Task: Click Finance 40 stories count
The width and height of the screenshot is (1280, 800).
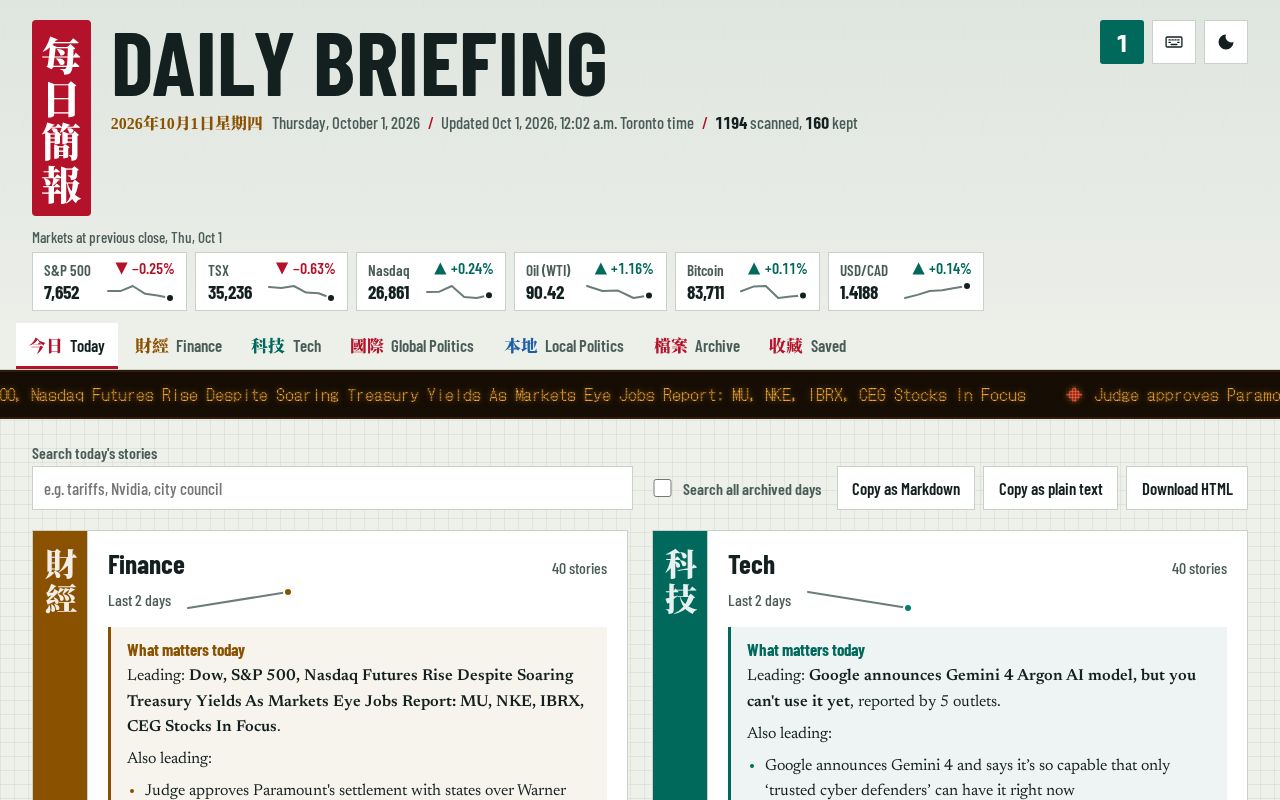Action: pos(579,568)
